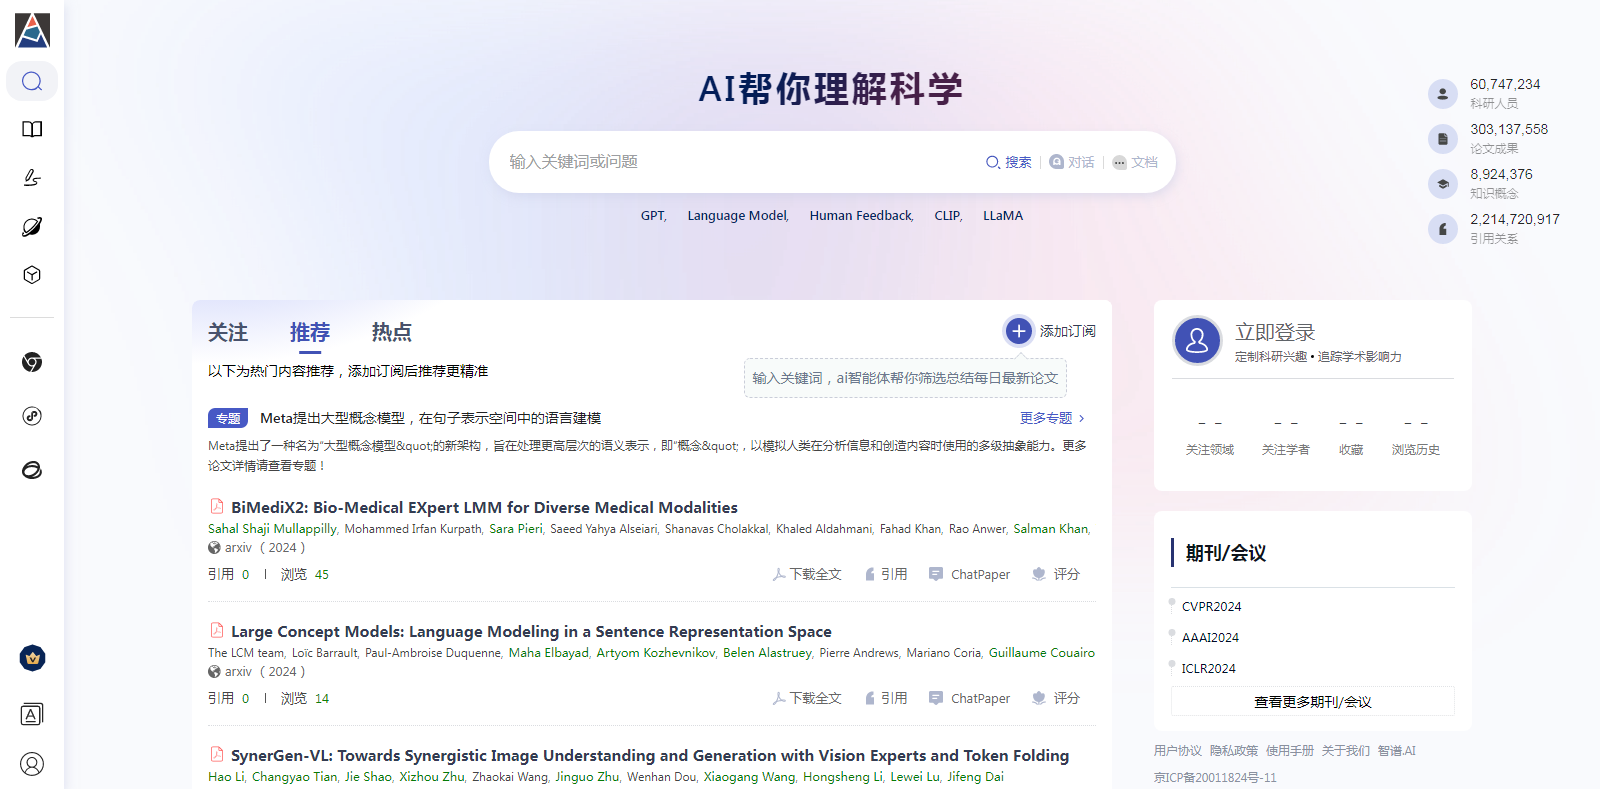This screenshot has height=789, width=1600.
Task: Open the open-book icon in the sidebar
Action: (x=32, y=129)
